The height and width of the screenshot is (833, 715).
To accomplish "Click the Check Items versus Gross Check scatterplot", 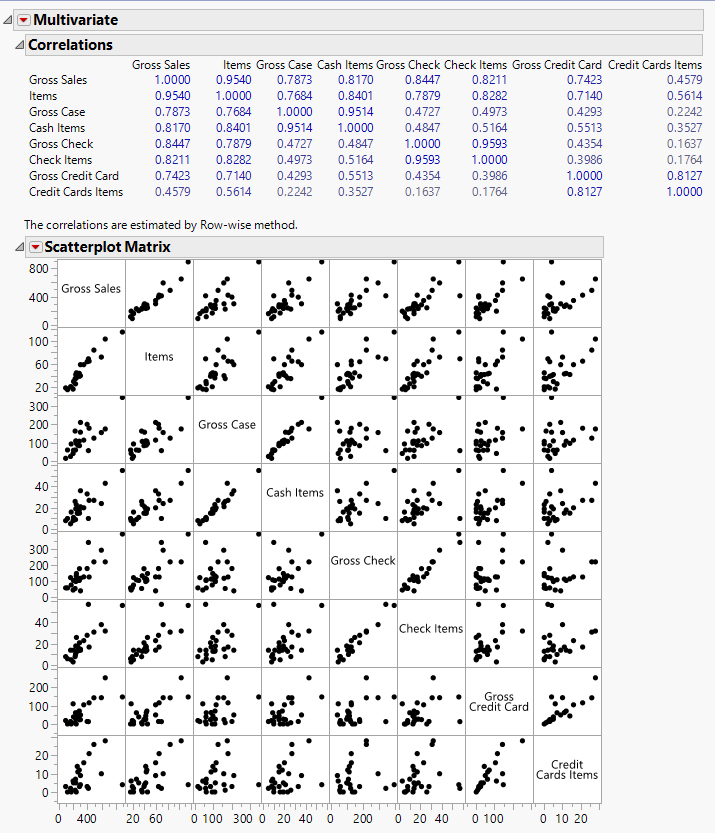I will [363, 633].
